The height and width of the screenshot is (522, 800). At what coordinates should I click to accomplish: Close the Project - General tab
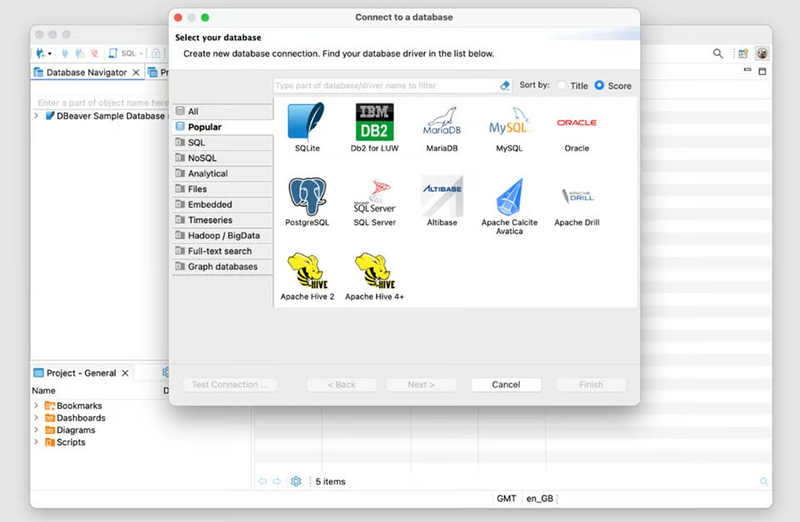point(125,373)
